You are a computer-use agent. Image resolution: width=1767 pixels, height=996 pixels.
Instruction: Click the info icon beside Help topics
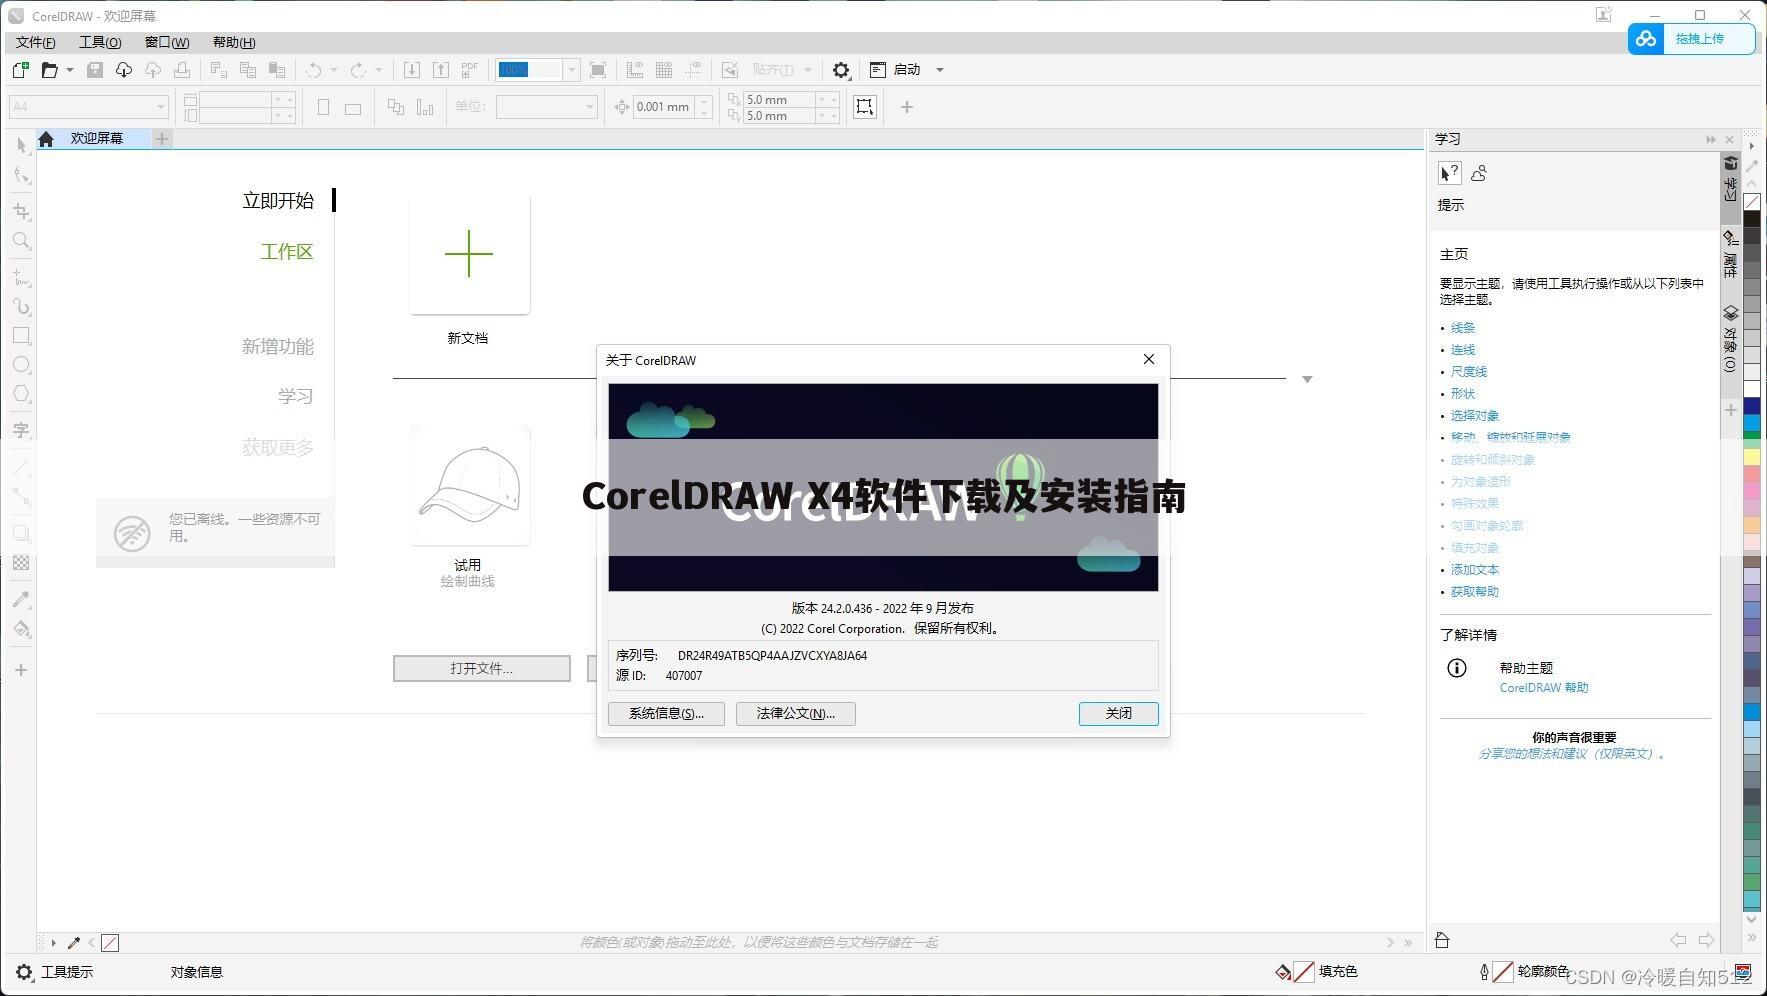(1457, 668)
